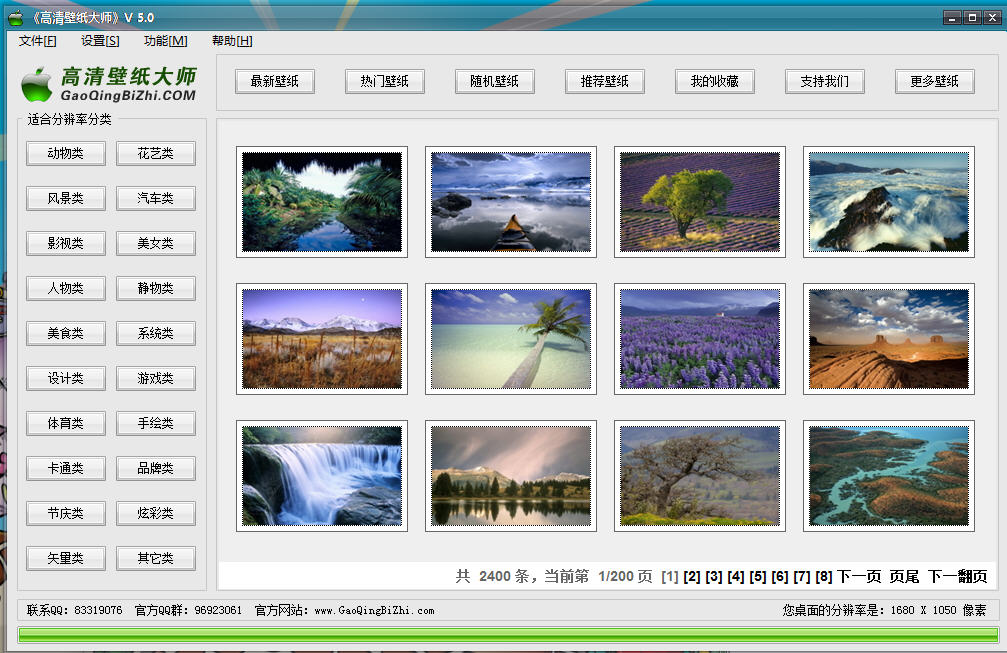
Task: Open the 人物类 category
Action: (66, 288)
